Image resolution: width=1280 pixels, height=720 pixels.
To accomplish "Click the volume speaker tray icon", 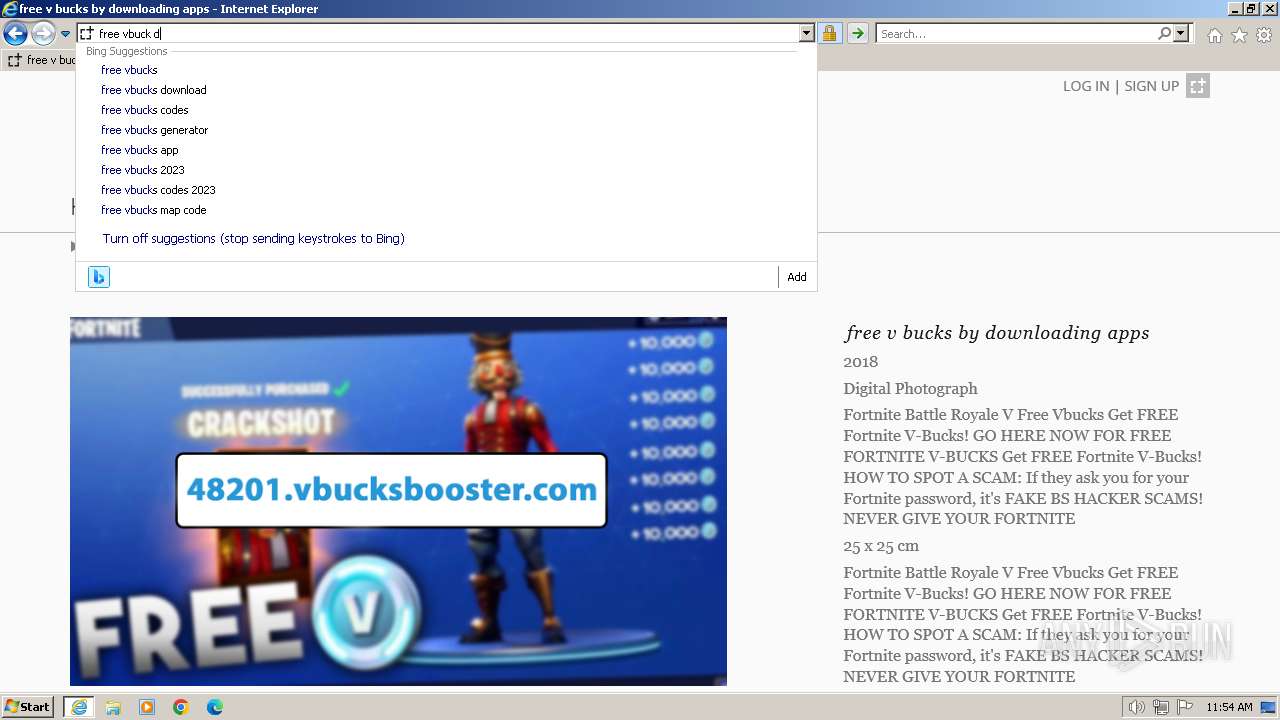I will tap(1137, 707).
